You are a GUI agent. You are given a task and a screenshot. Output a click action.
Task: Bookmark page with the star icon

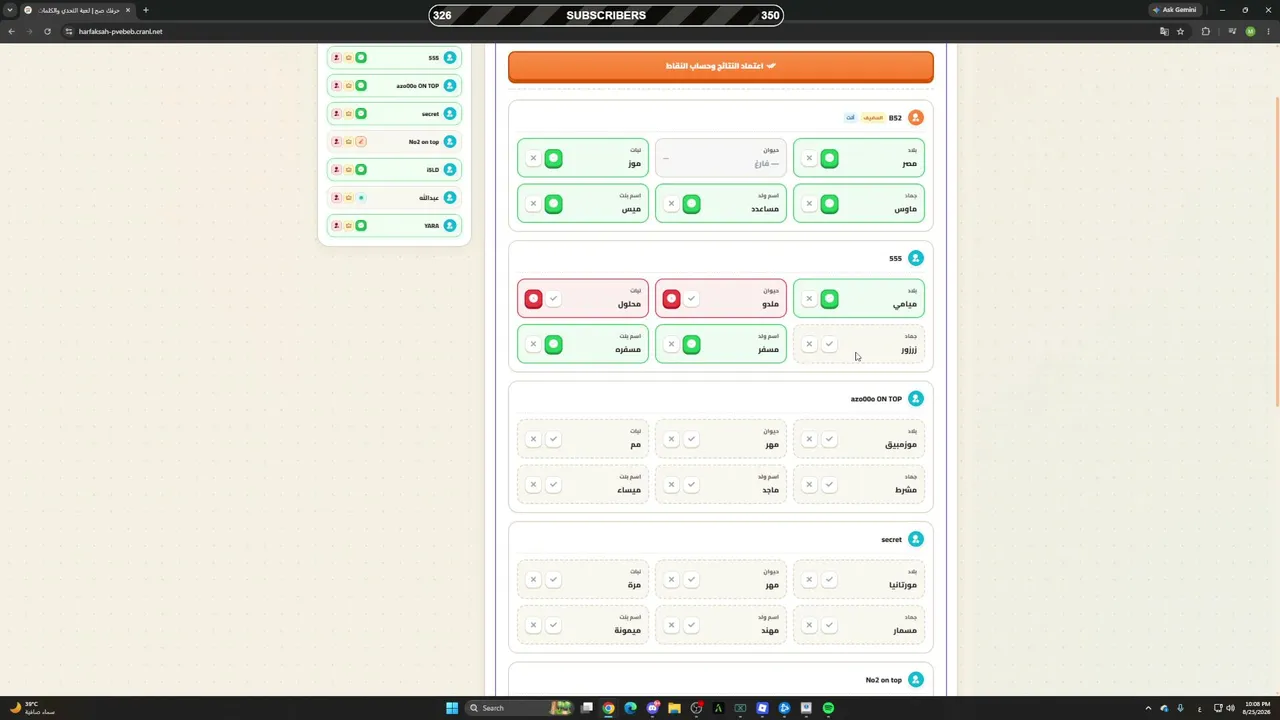(1180, 31)
